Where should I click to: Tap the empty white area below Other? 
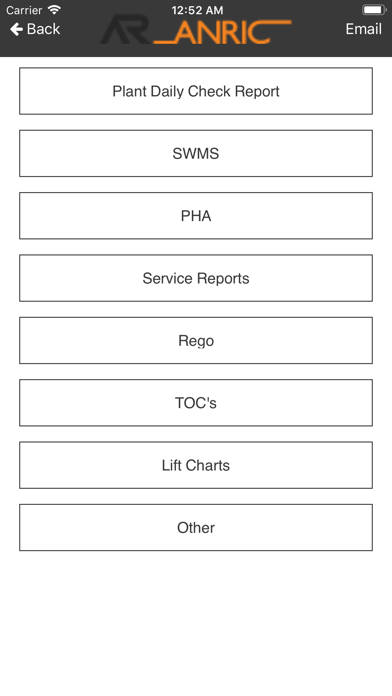[196, 621]
